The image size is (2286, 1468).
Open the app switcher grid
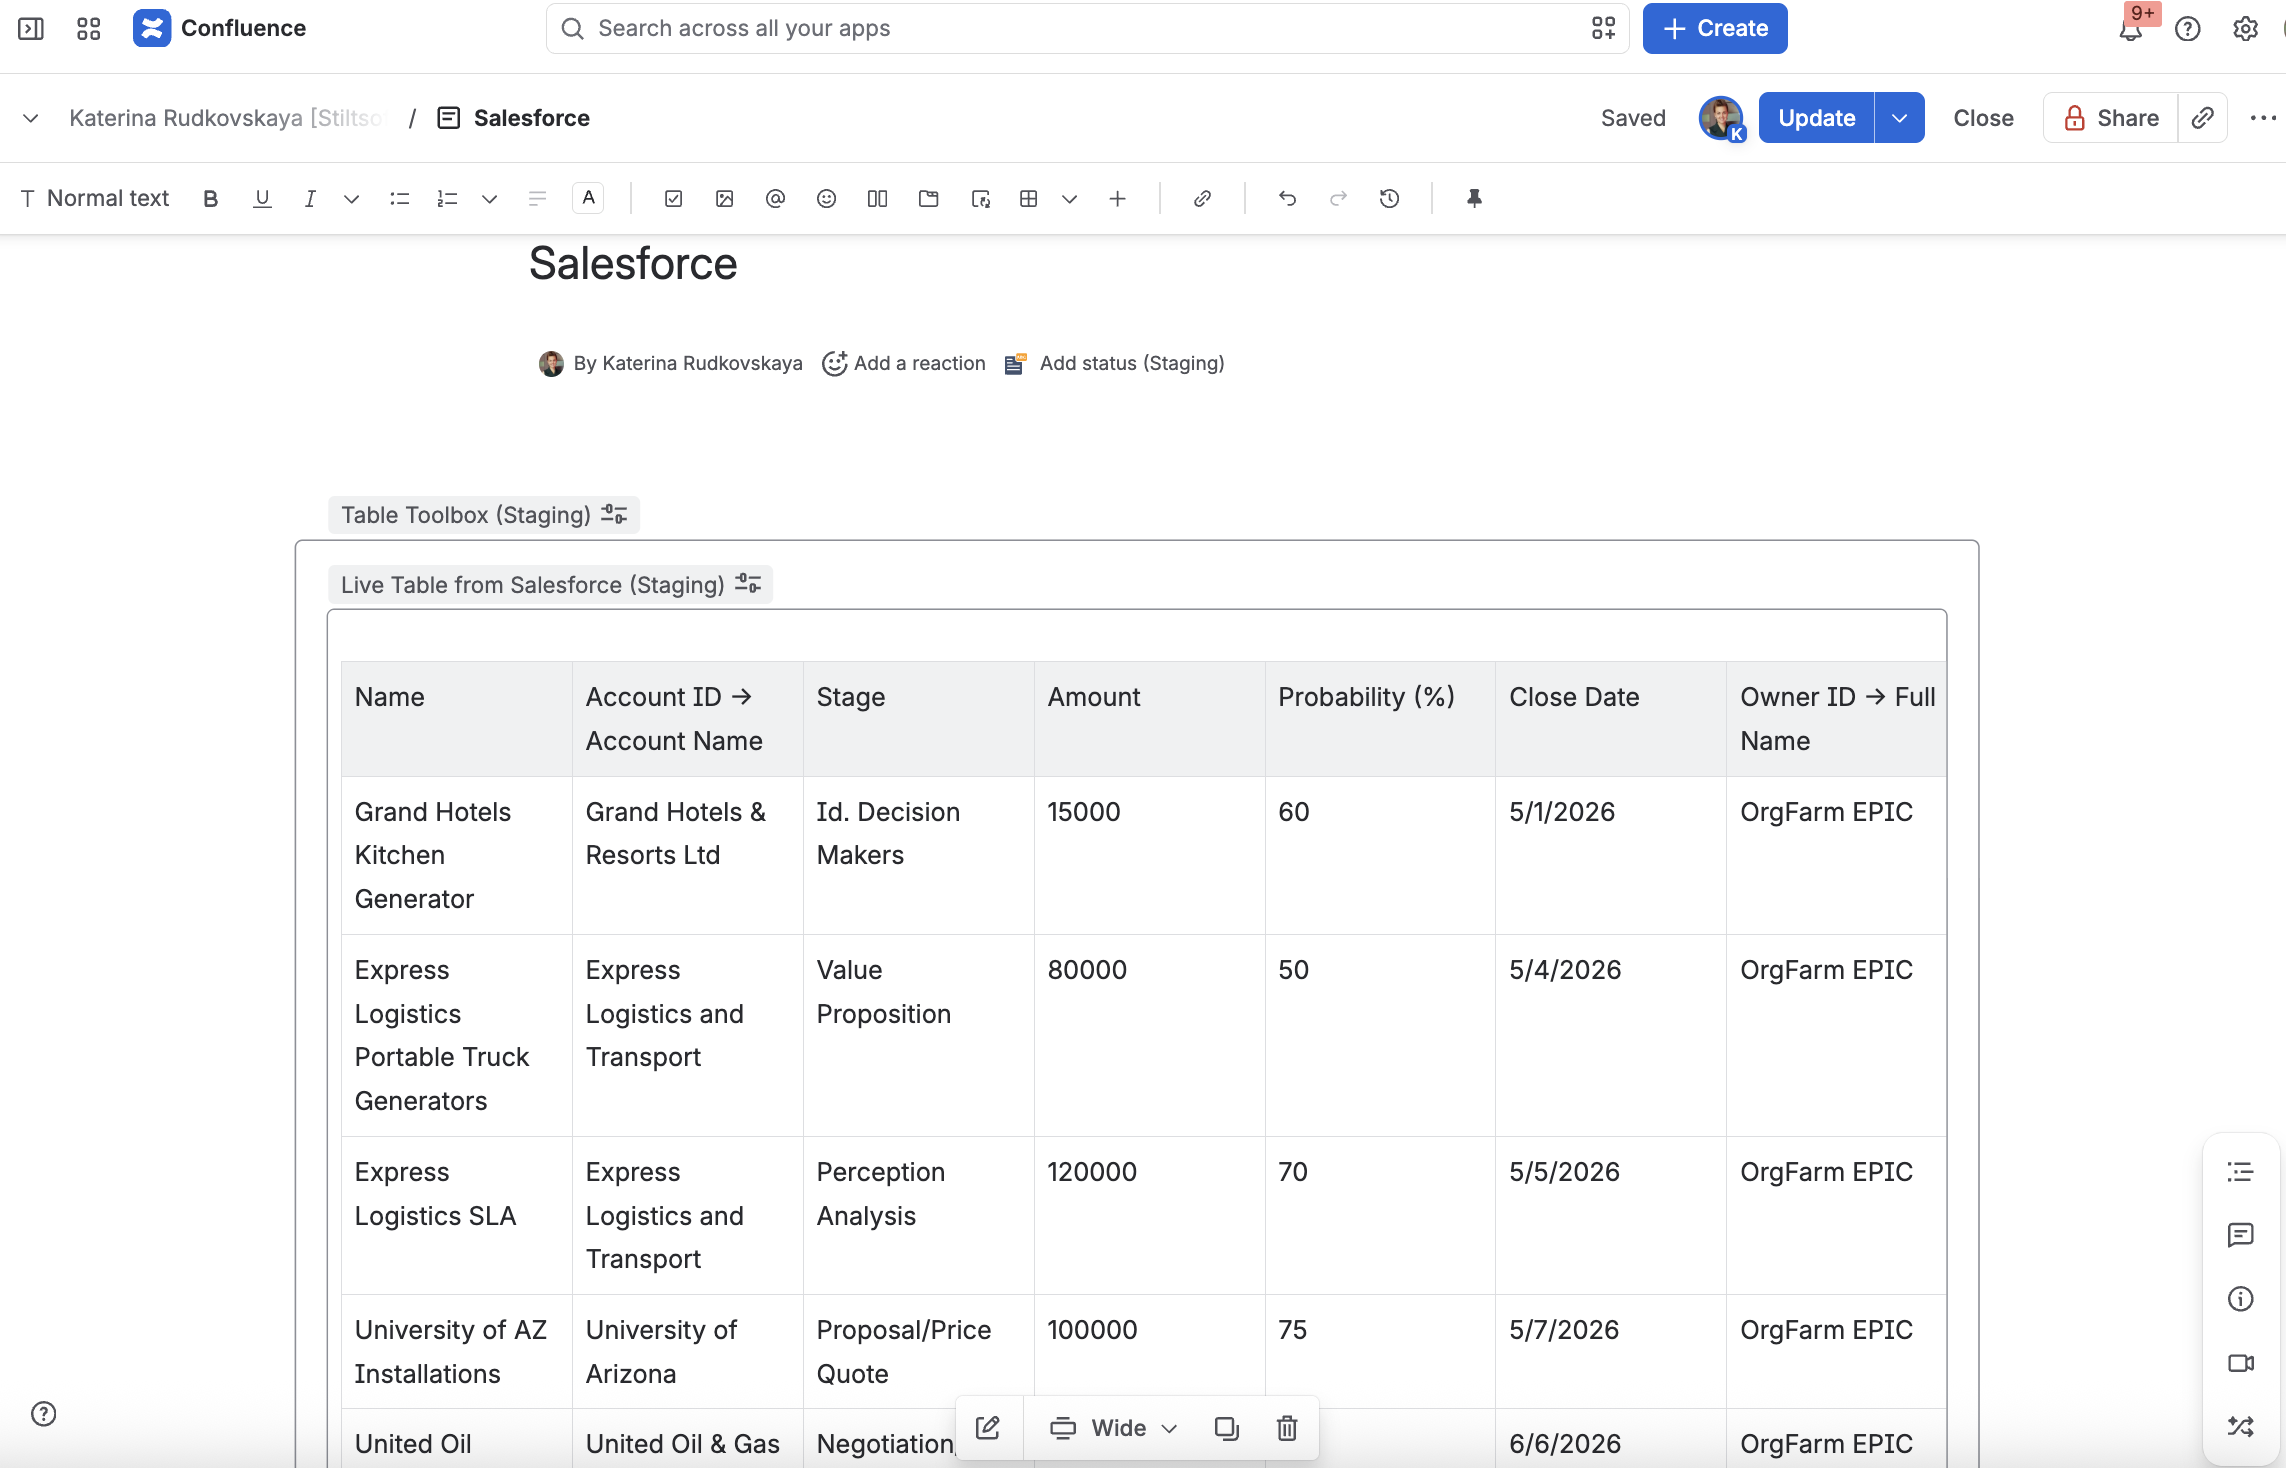[x=88, y=29]
